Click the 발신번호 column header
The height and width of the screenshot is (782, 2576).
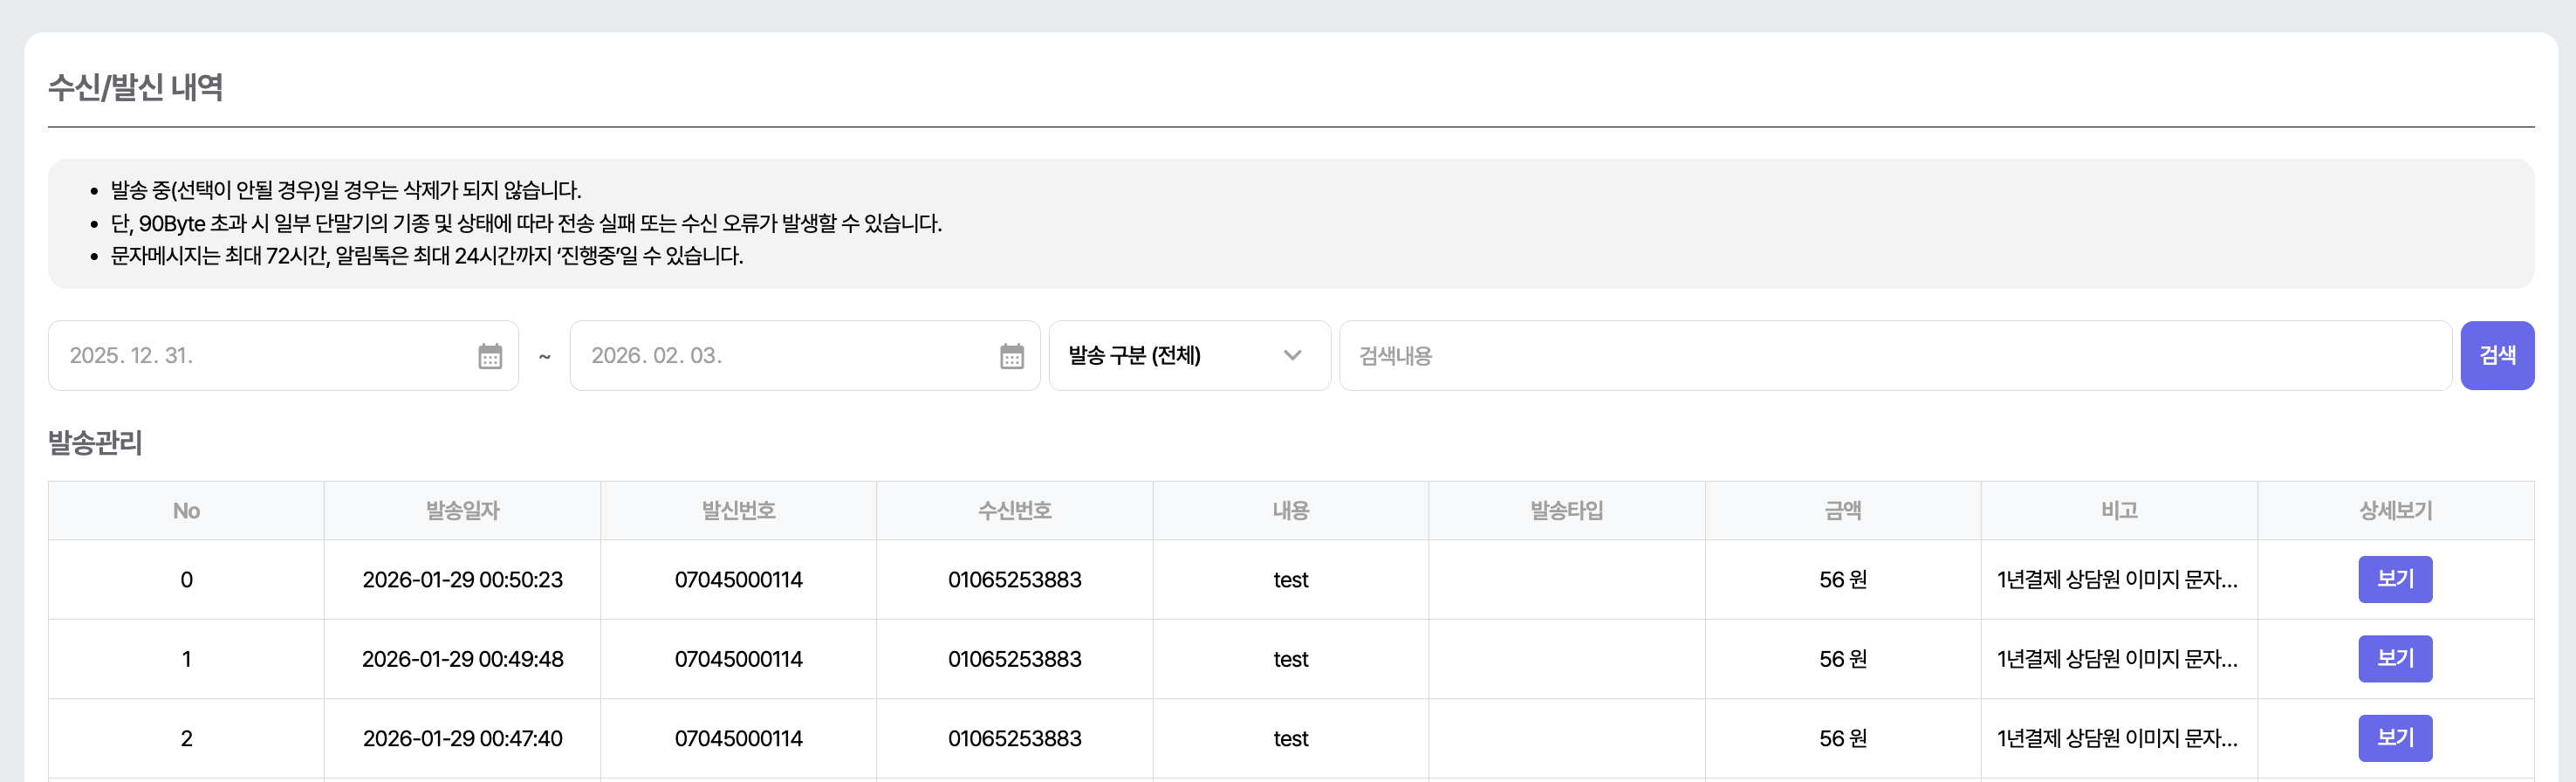pos(738,511)
